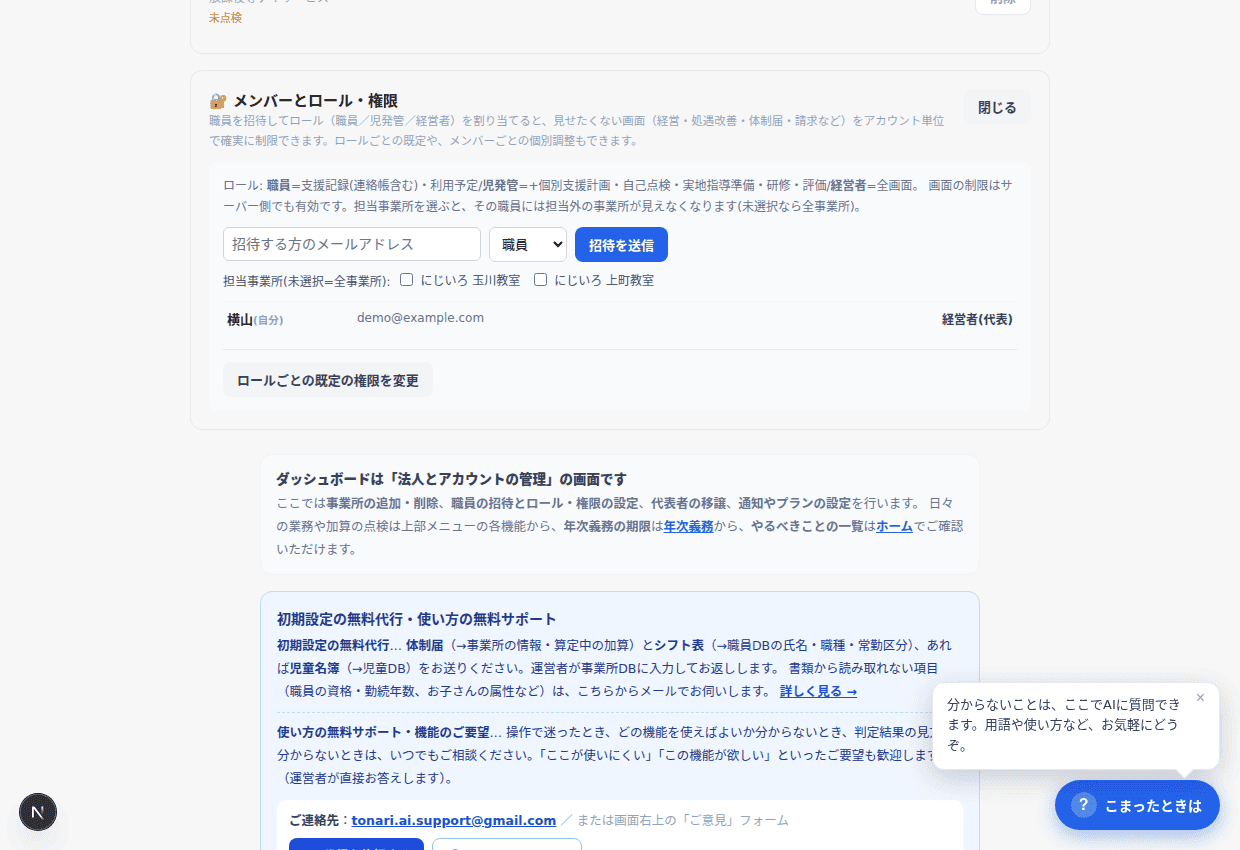1240x850 pixels.
Task: Click the ダッシュボードは「法人とアカウントの管理」の画面です heading
Action: point(451,479)
